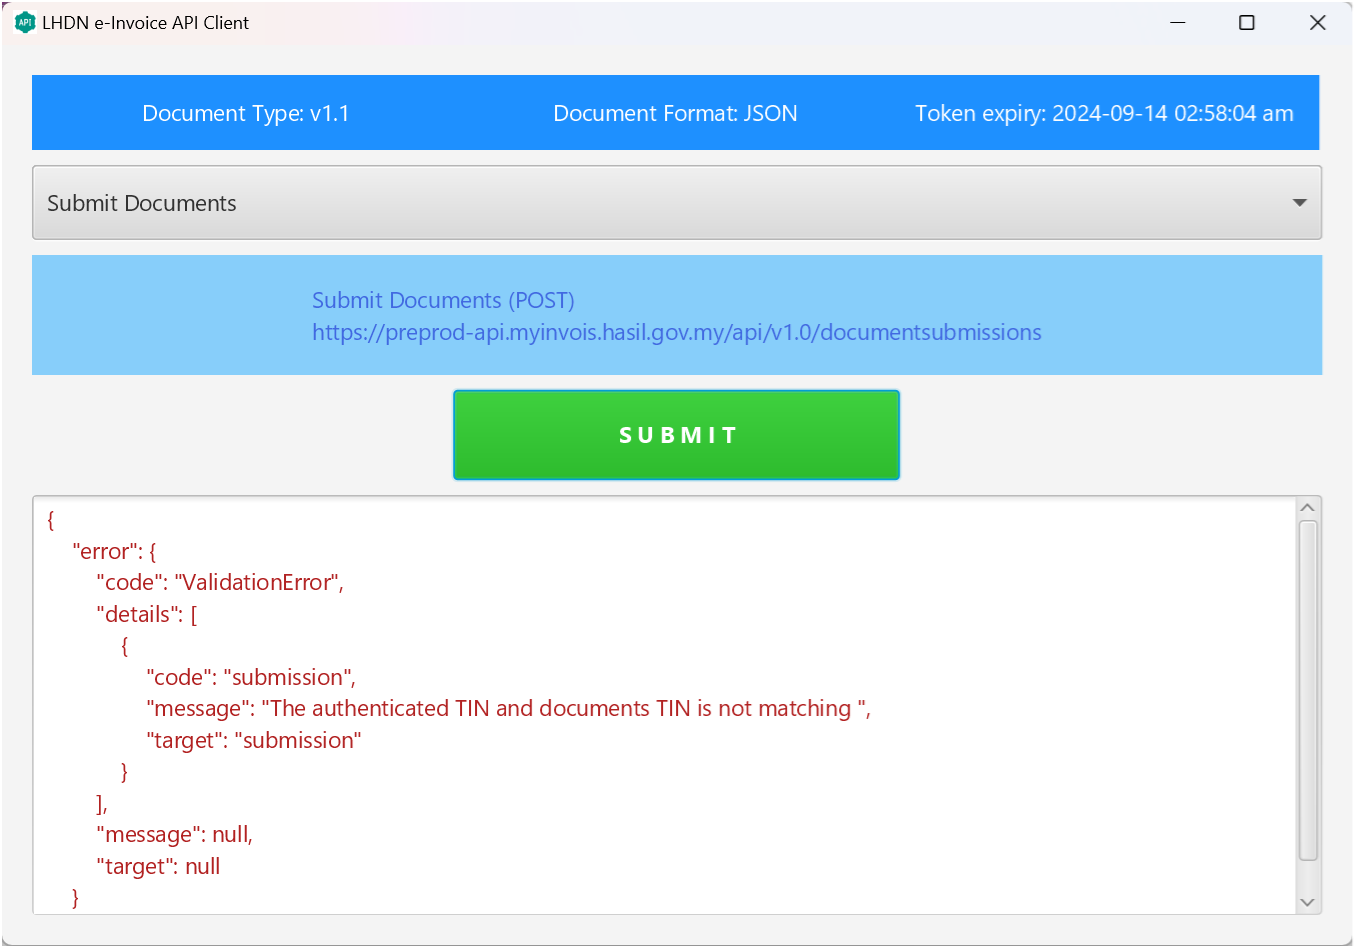This screenshot has width=1354, height=947.
Task: Click the response panel scrollbar down arrow
Action: tap(1307, 901)
